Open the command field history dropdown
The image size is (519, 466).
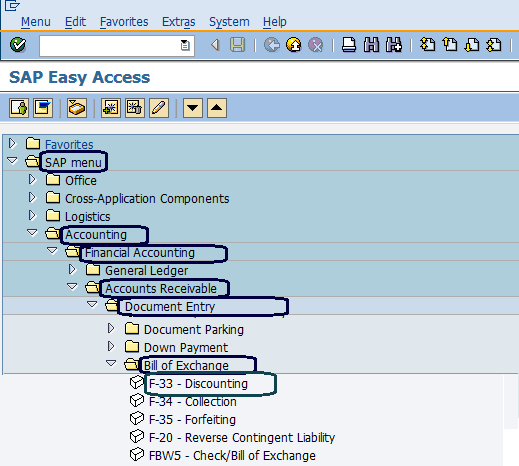point(185,45)
